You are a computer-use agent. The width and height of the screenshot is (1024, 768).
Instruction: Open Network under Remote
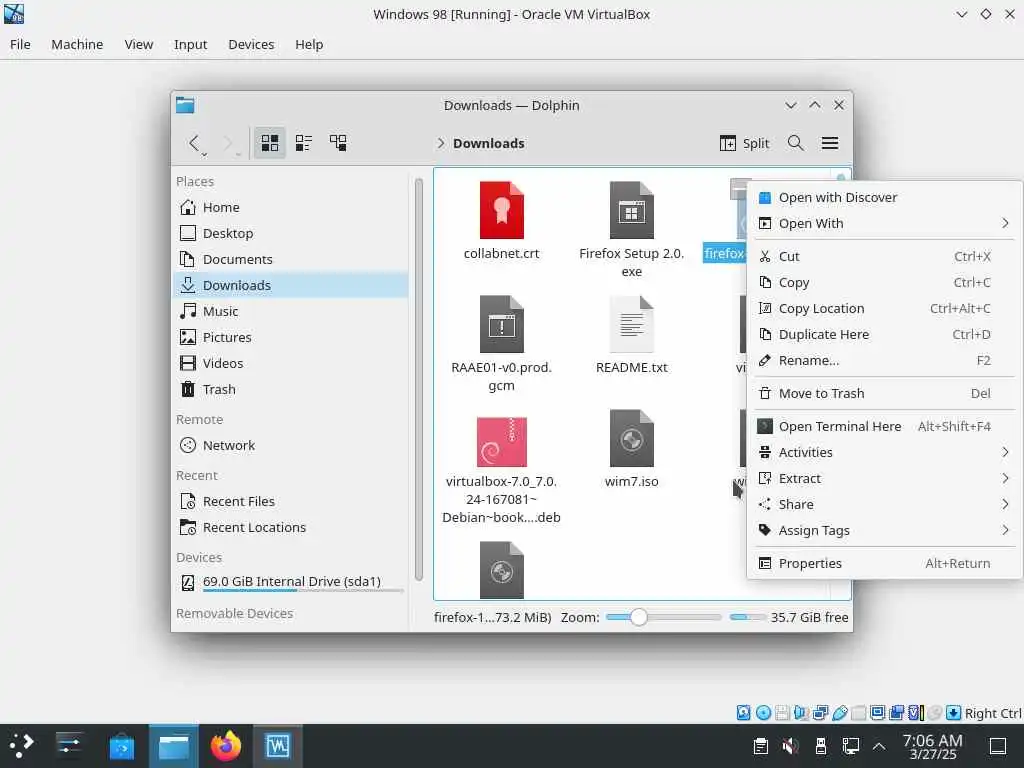(291, 445)
